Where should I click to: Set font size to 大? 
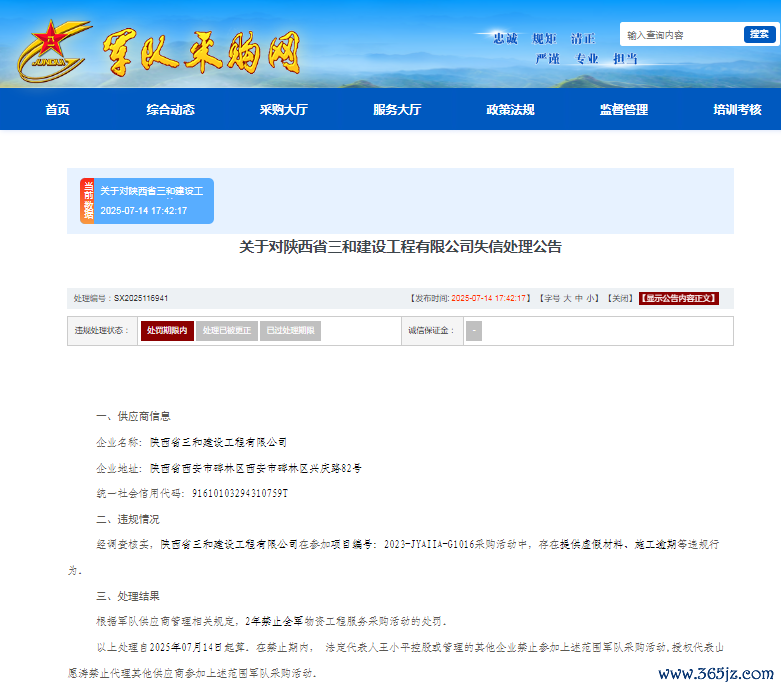567,298
